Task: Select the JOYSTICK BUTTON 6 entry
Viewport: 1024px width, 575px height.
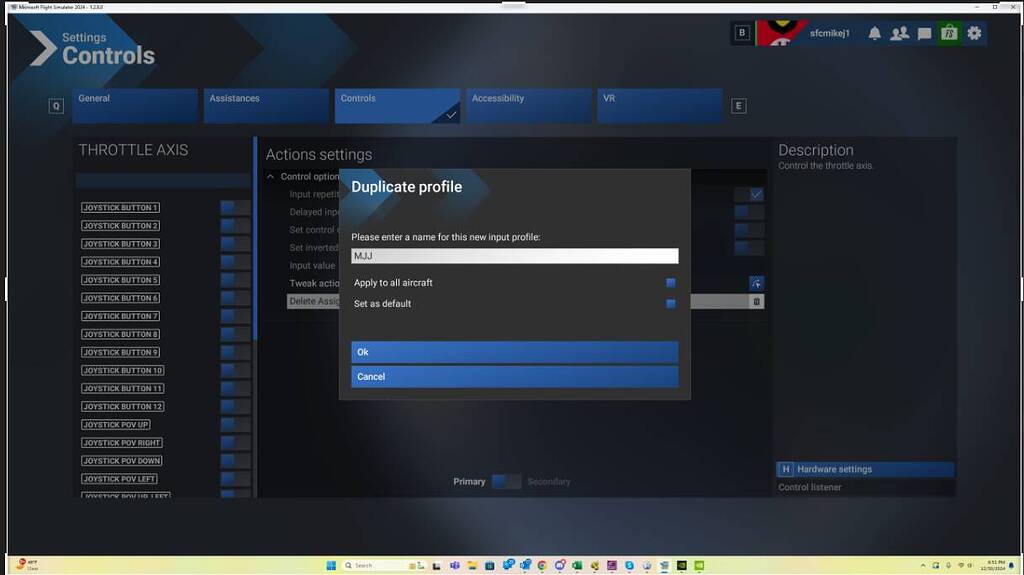Action: [x=120, y=298]
